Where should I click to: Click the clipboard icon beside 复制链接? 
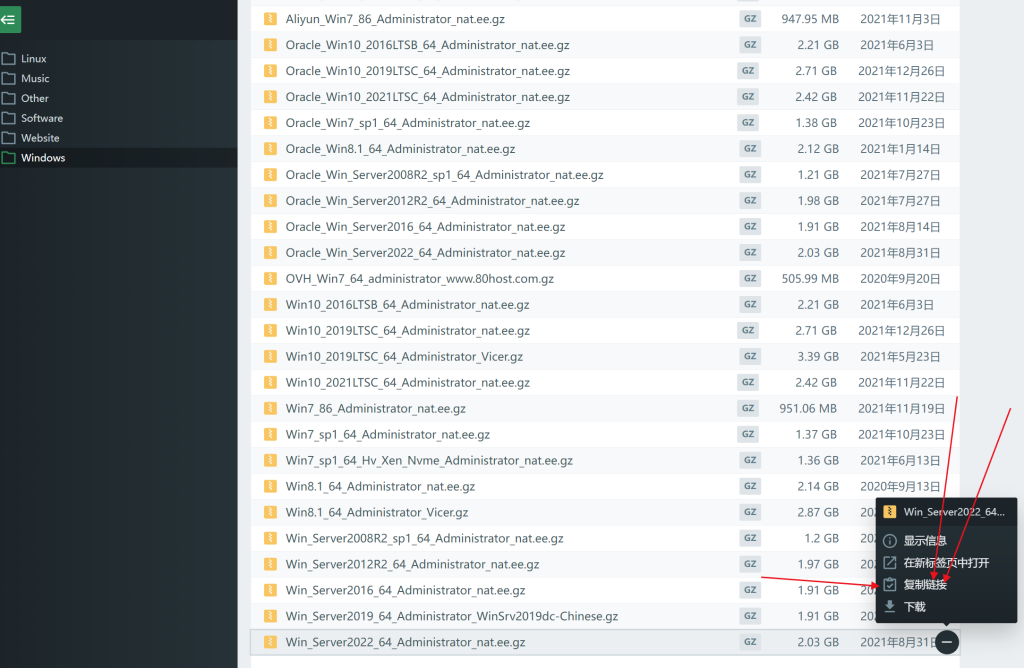[889, 584]
